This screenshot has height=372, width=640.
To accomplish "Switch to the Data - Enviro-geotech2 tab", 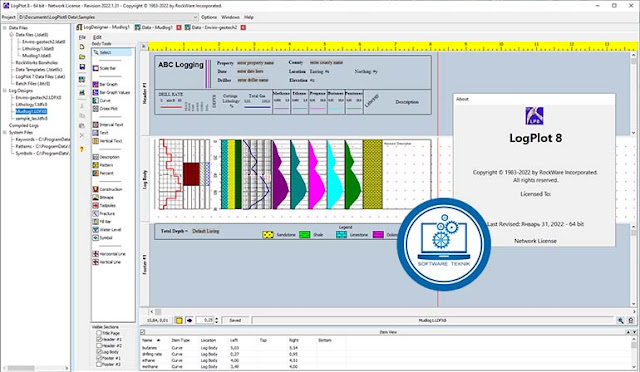I will (x=211, y=28).
